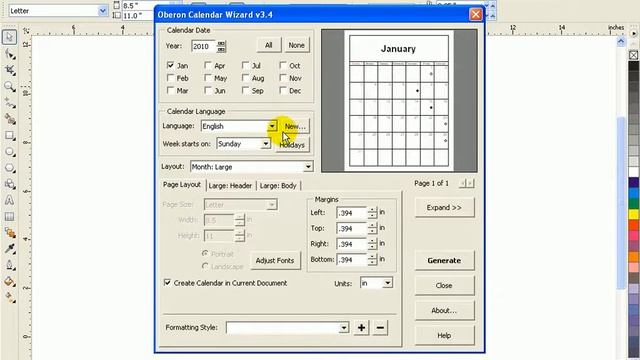This screenshot has height=360, width=640.
Task: Check the Apr month checkbox
Action: (208, 65)
